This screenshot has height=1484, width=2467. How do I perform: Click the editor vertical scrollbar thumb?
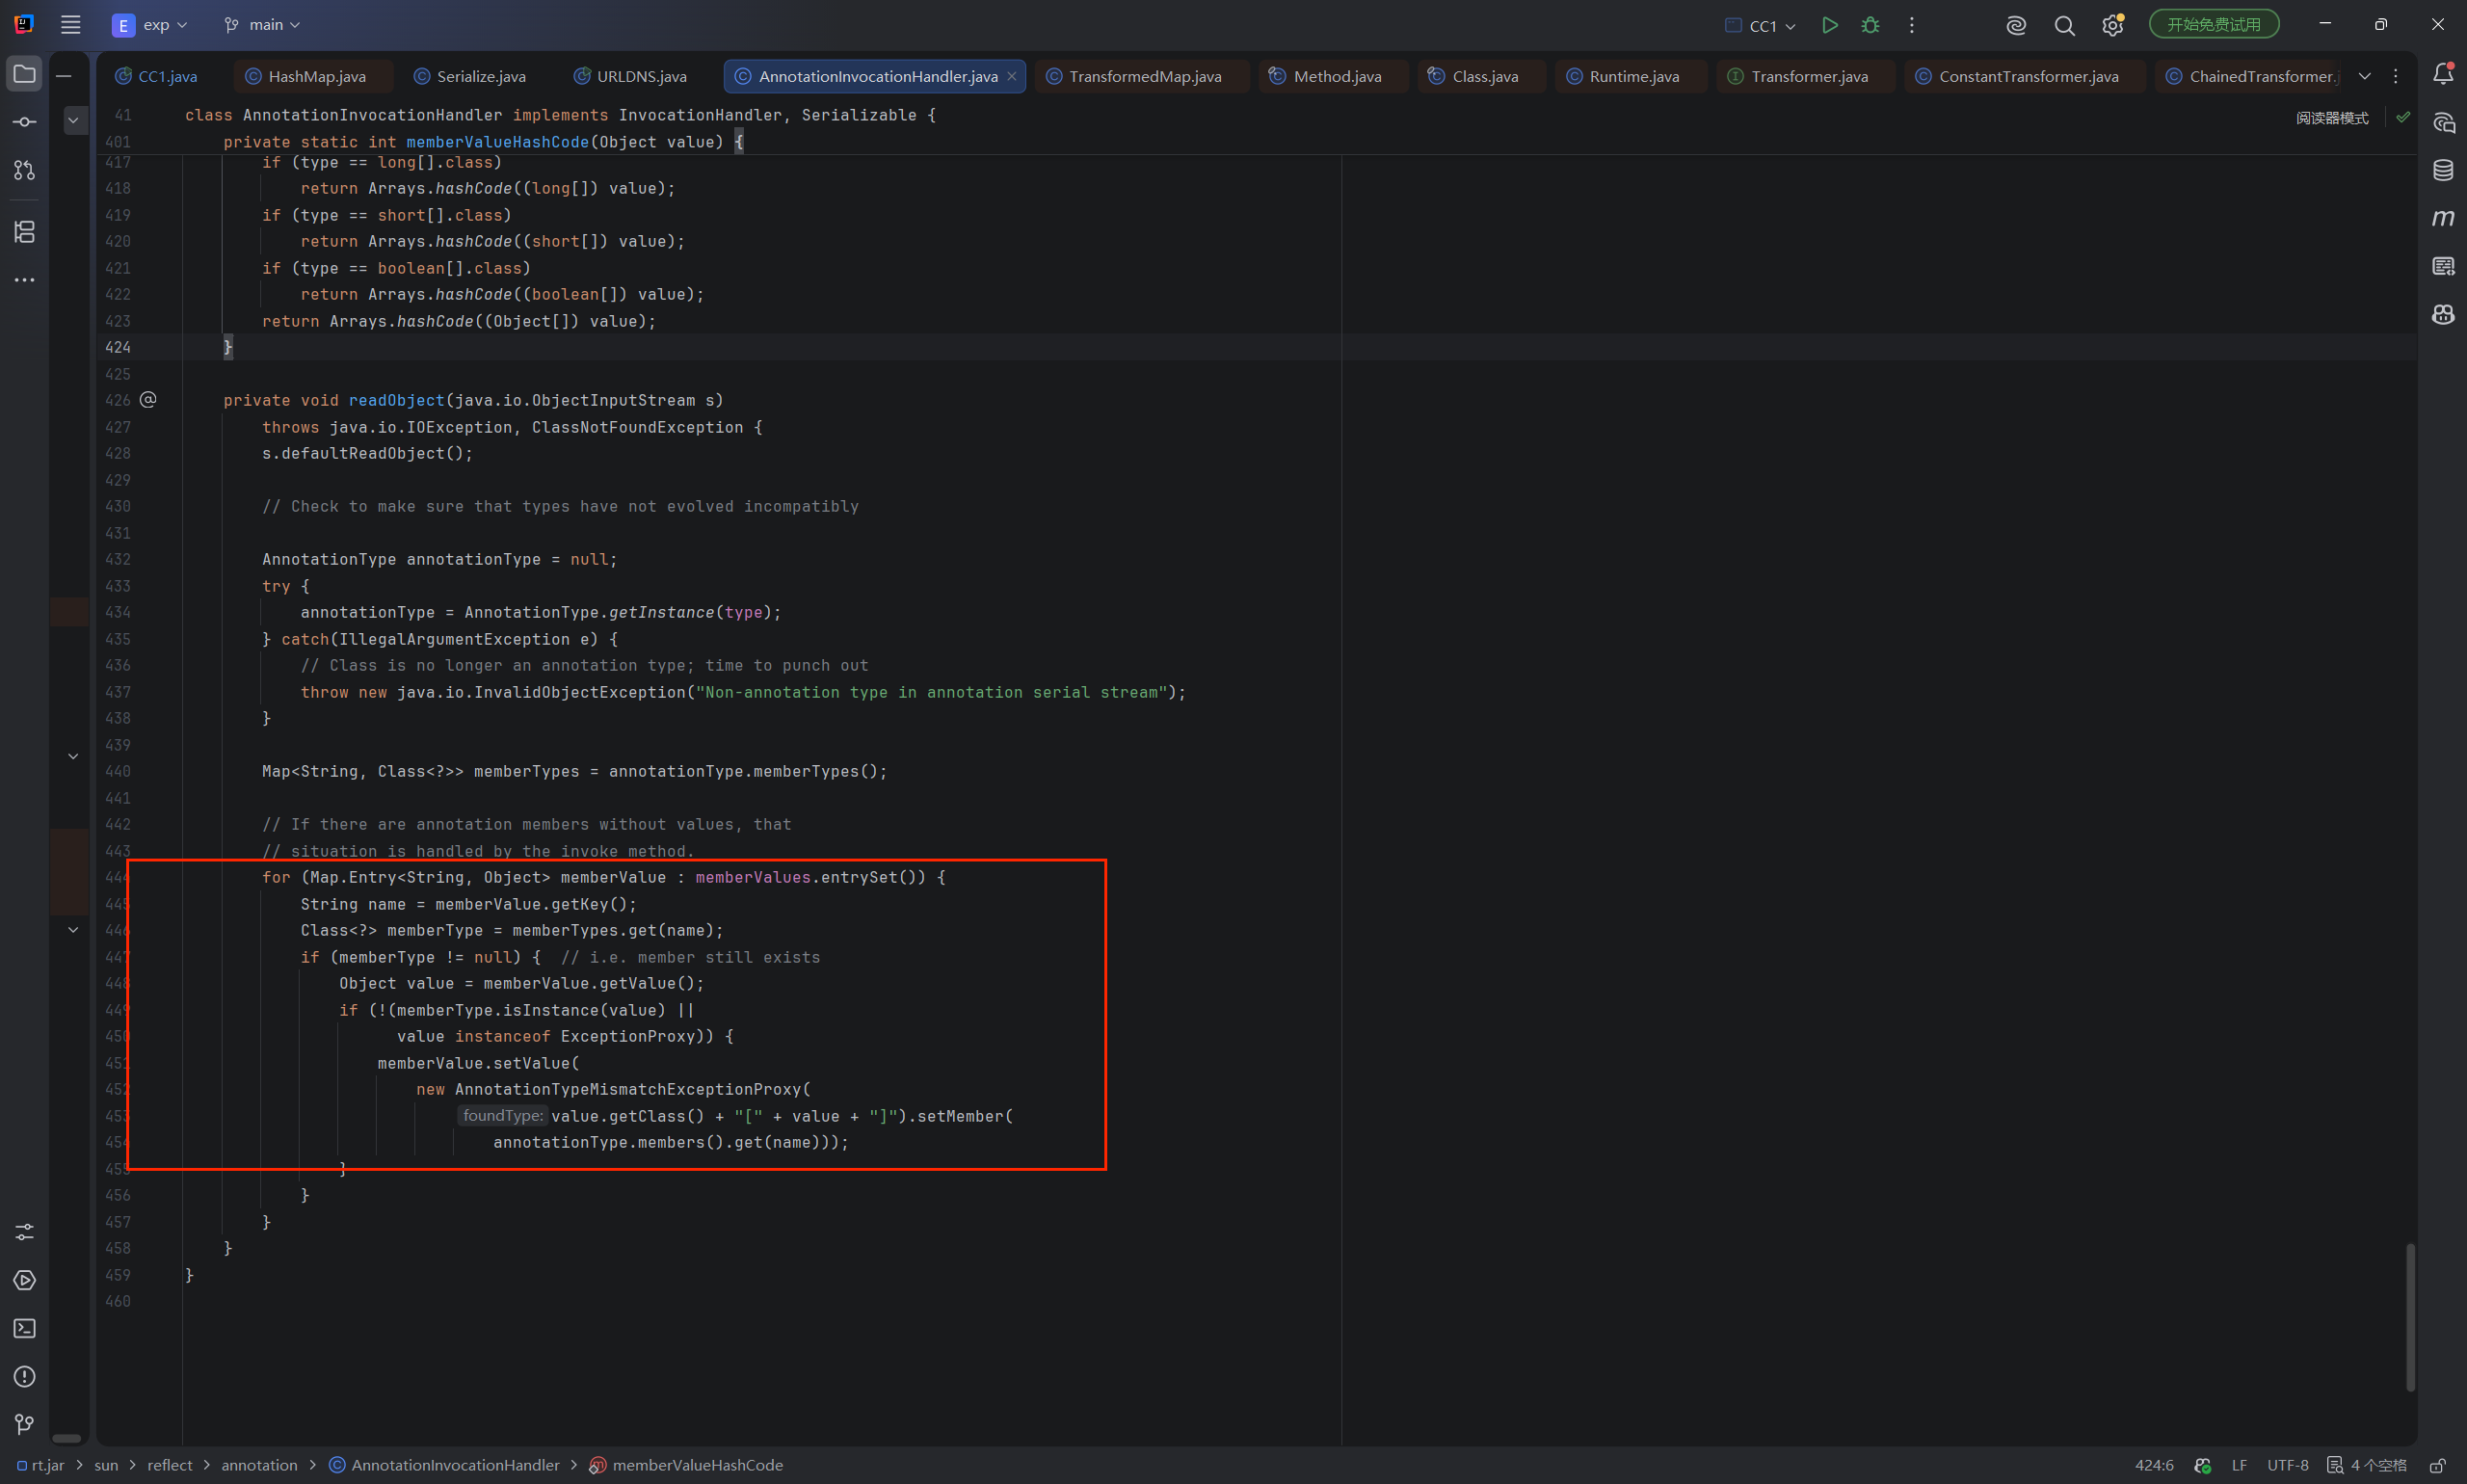(x=2410, y=1316)
